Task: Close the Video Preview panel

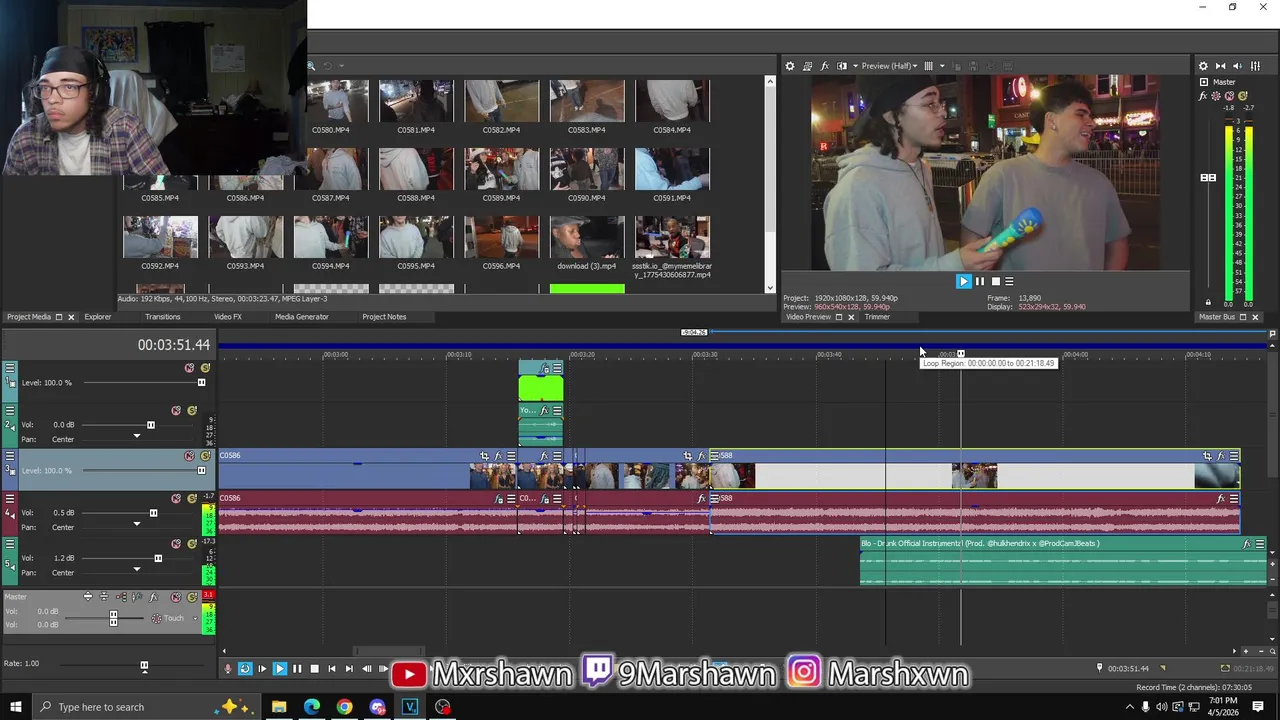Action: (x=851, y=317)
